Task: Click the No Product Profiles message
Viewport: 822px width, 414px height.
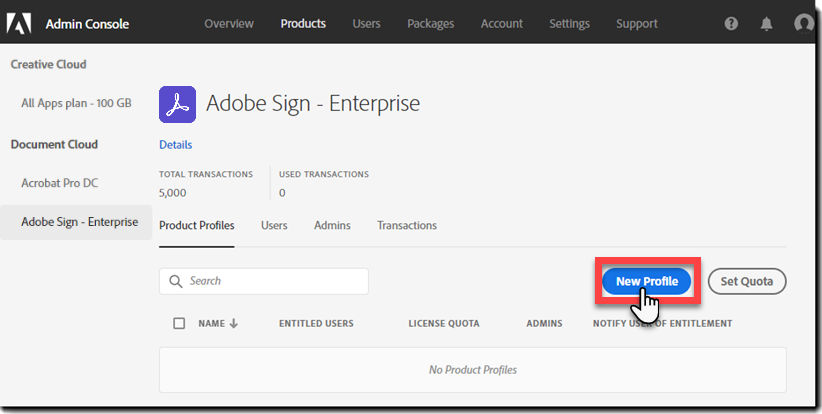Action: 473,370
